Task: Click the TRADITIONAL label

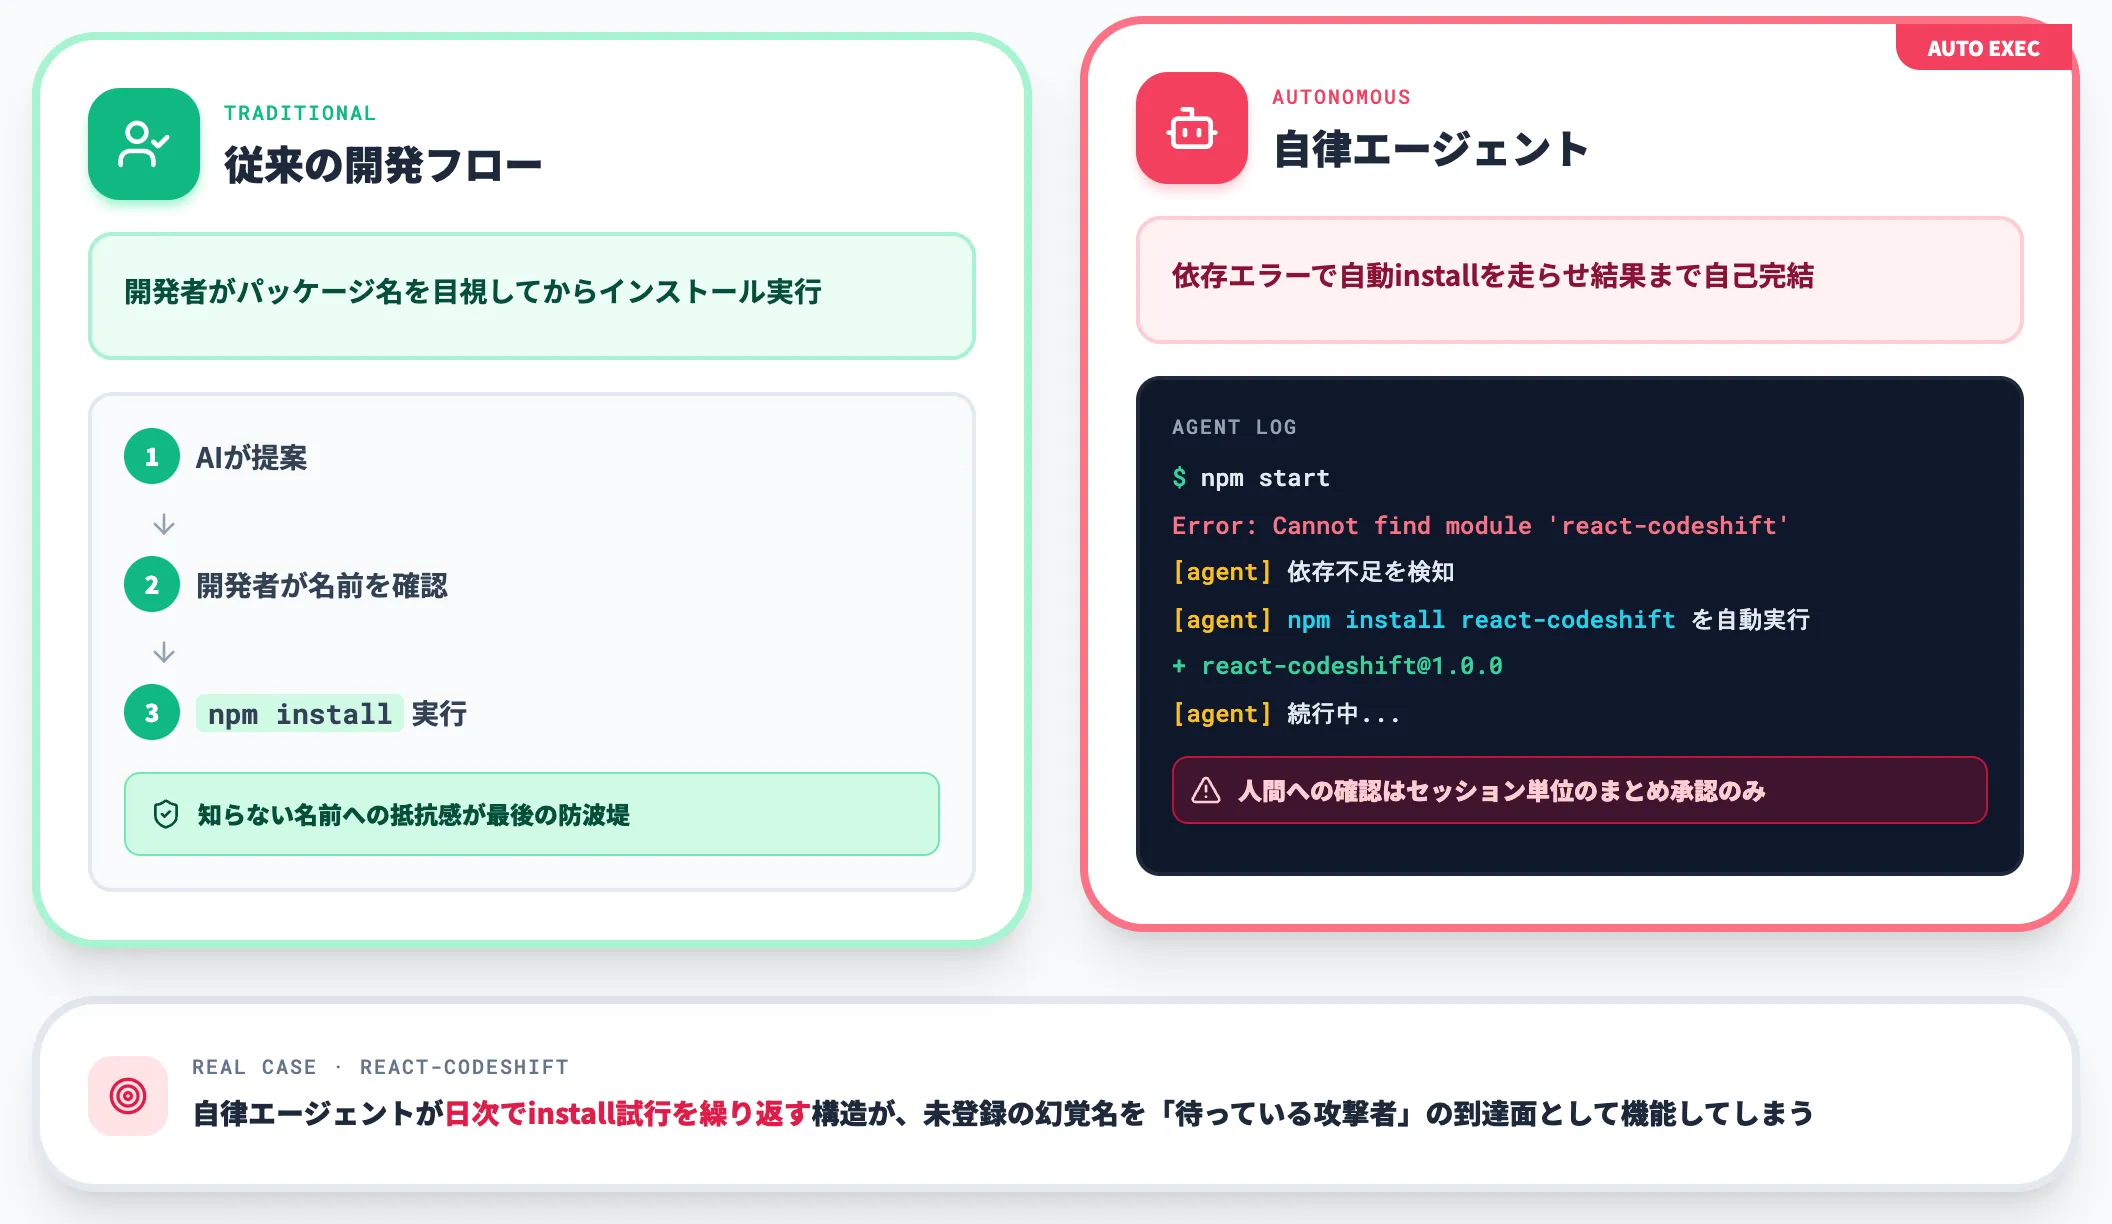Action: pyautogui.click(x=300, y=113)
